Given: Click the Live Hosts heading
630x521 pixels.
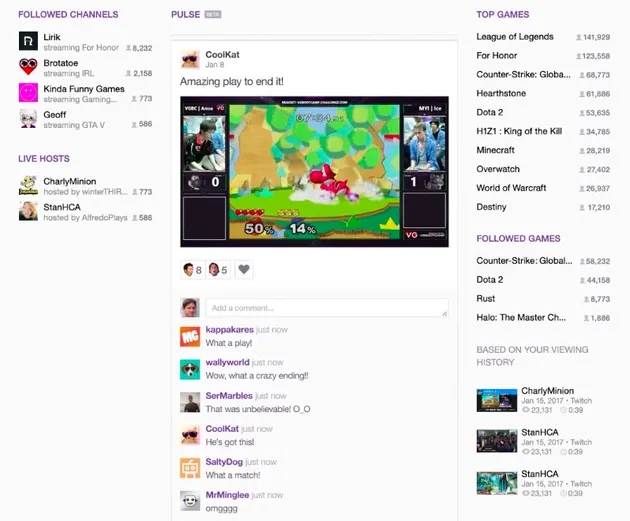Looking at the screenshot, I should click(x=44, y=159).
